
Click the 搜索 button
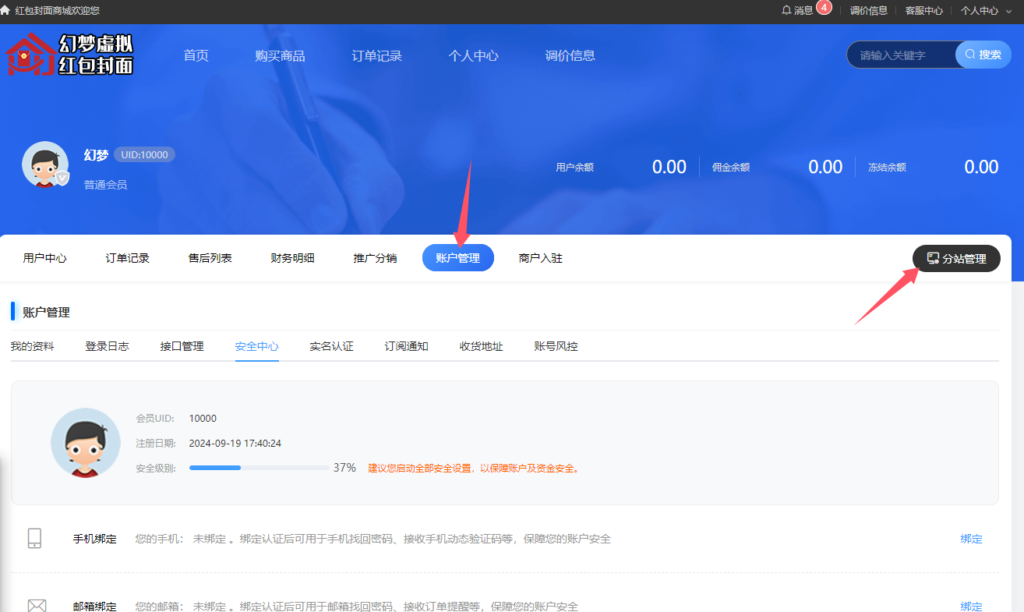[x=983, y=55]
